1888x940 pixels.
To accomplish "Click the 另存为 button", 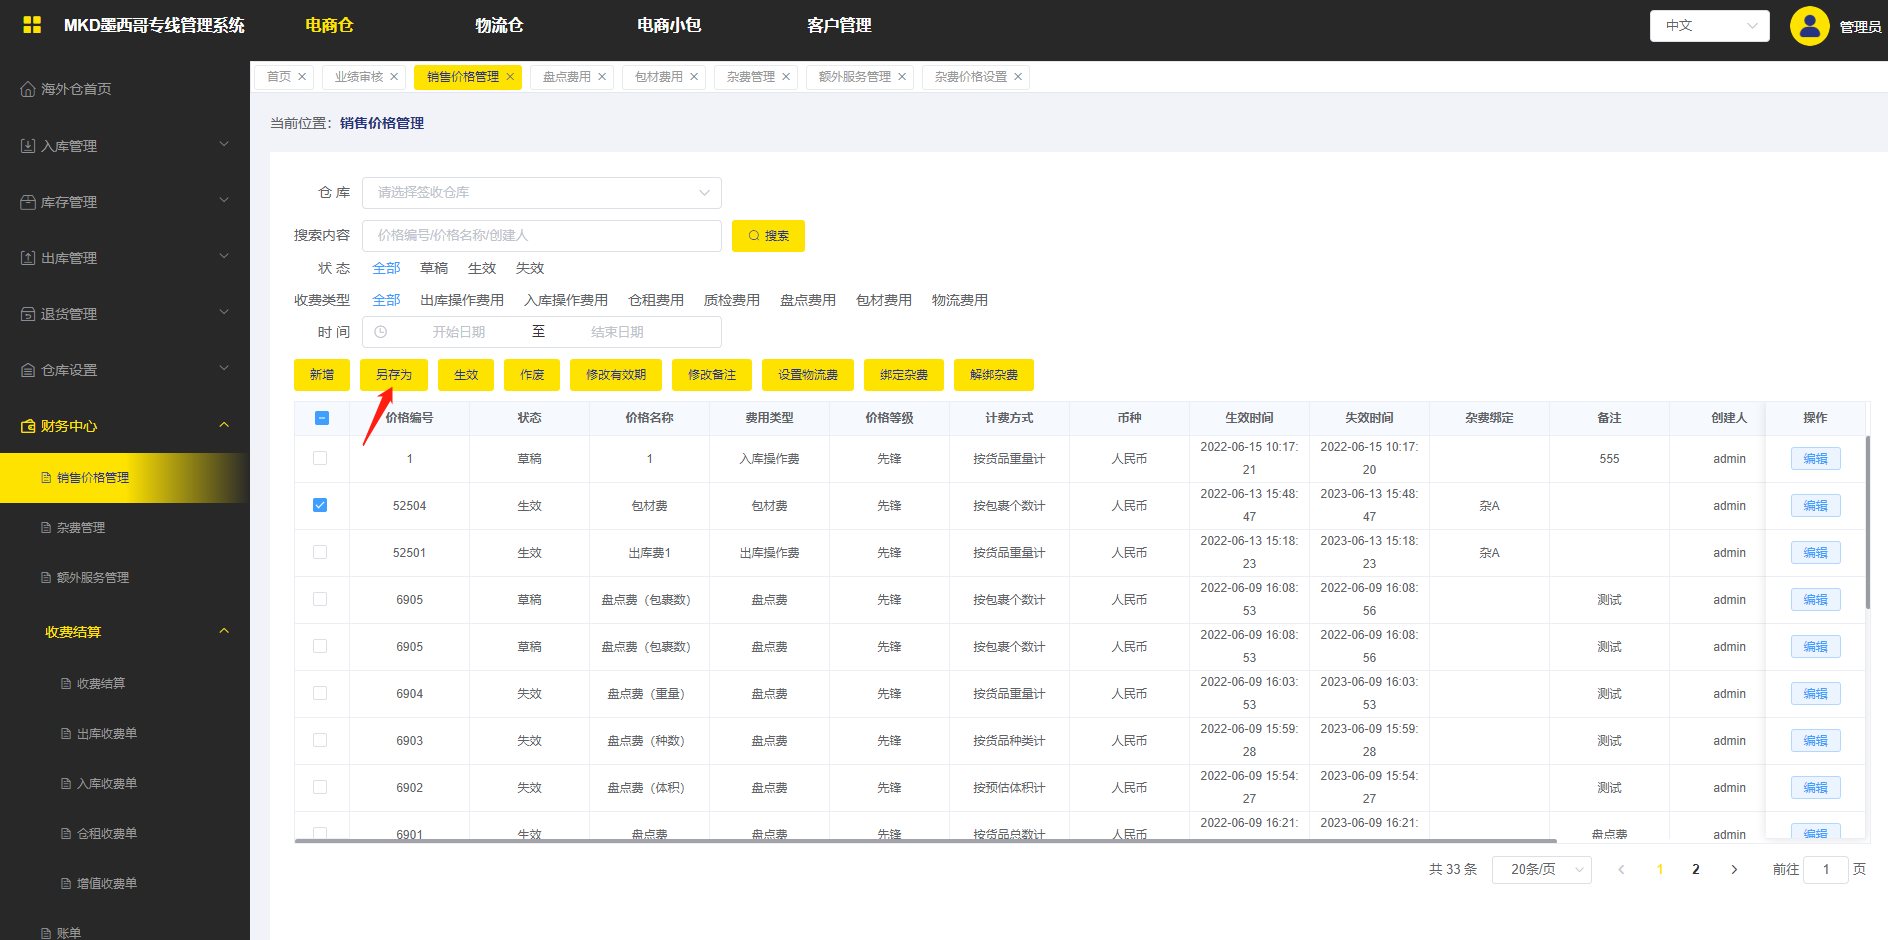I will click(x=394, y=375).
